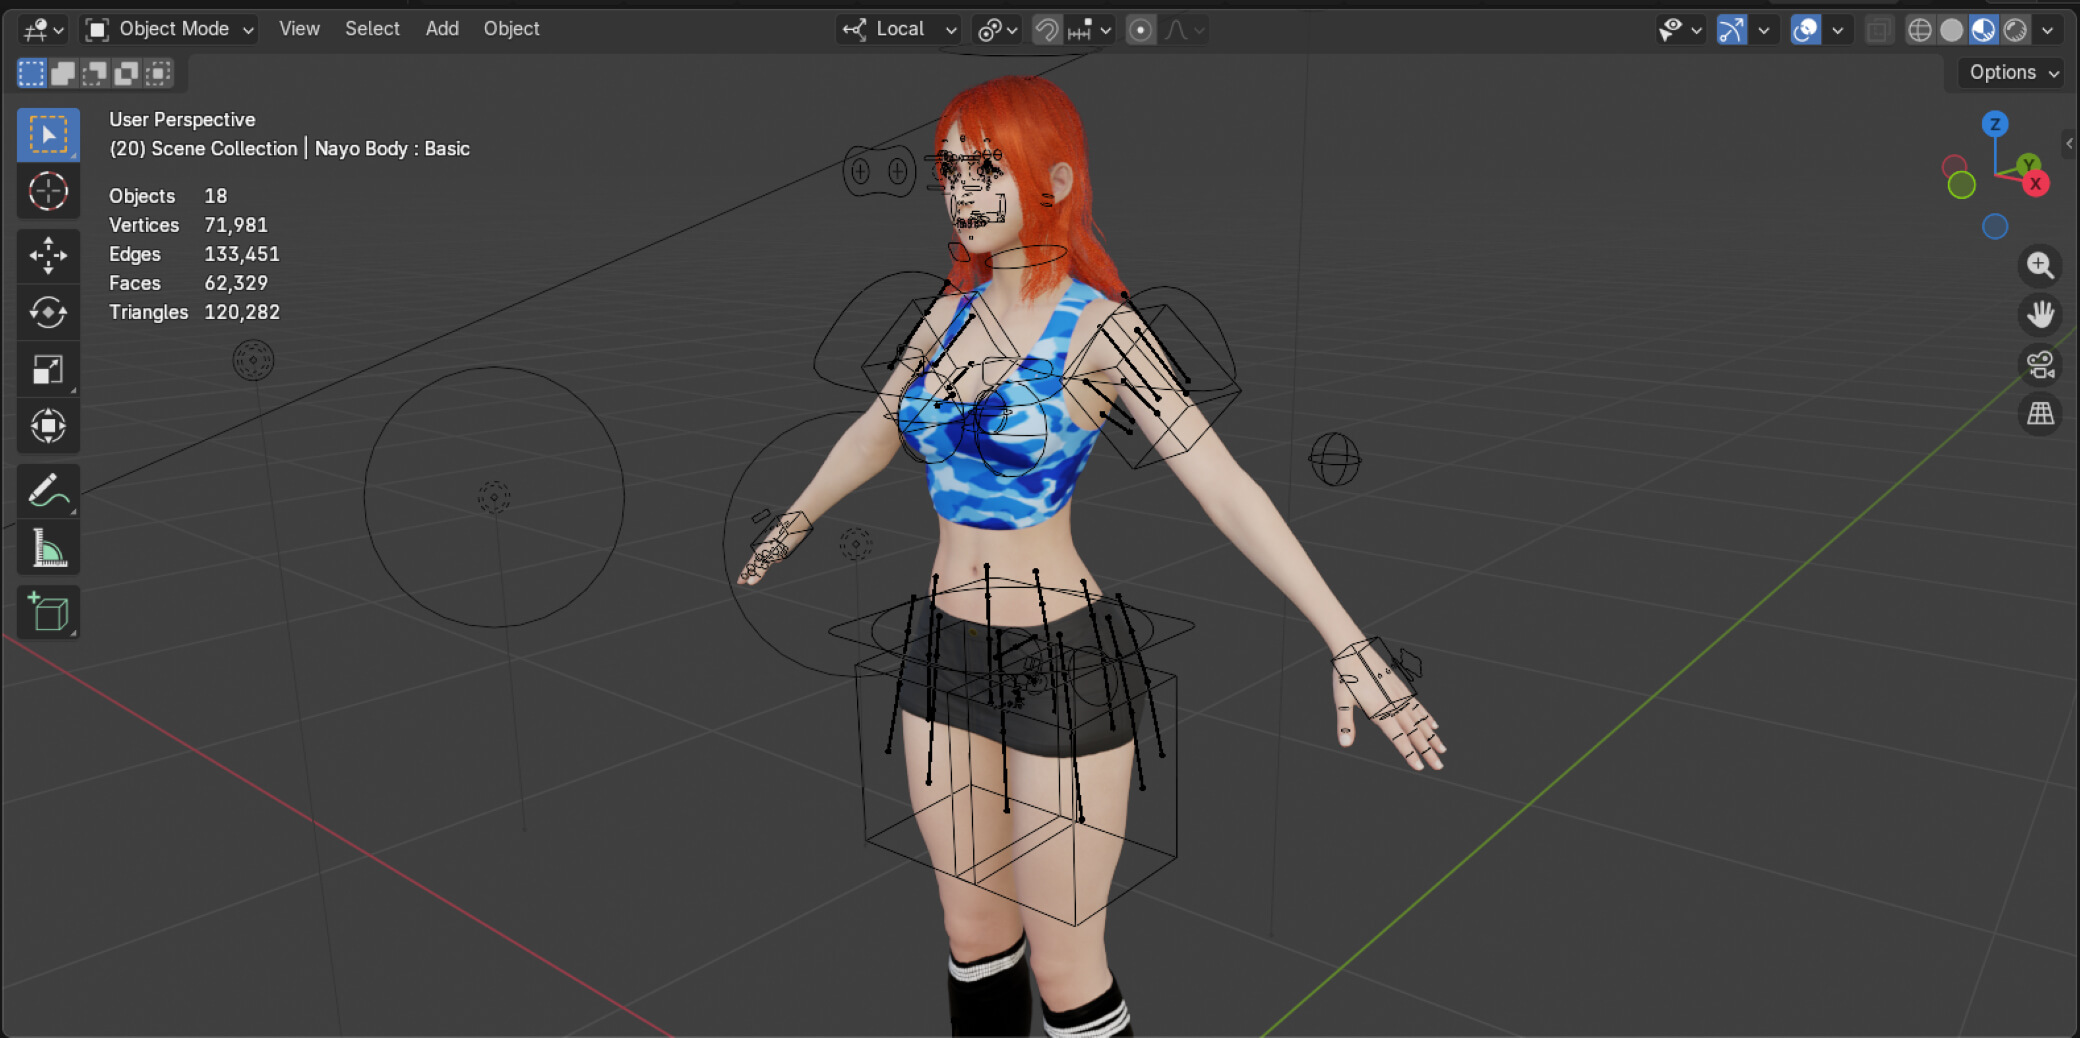Pick the Rotate tool
The height and width of the screenshot is (1038, 2080).
click(x=48, y=312)
